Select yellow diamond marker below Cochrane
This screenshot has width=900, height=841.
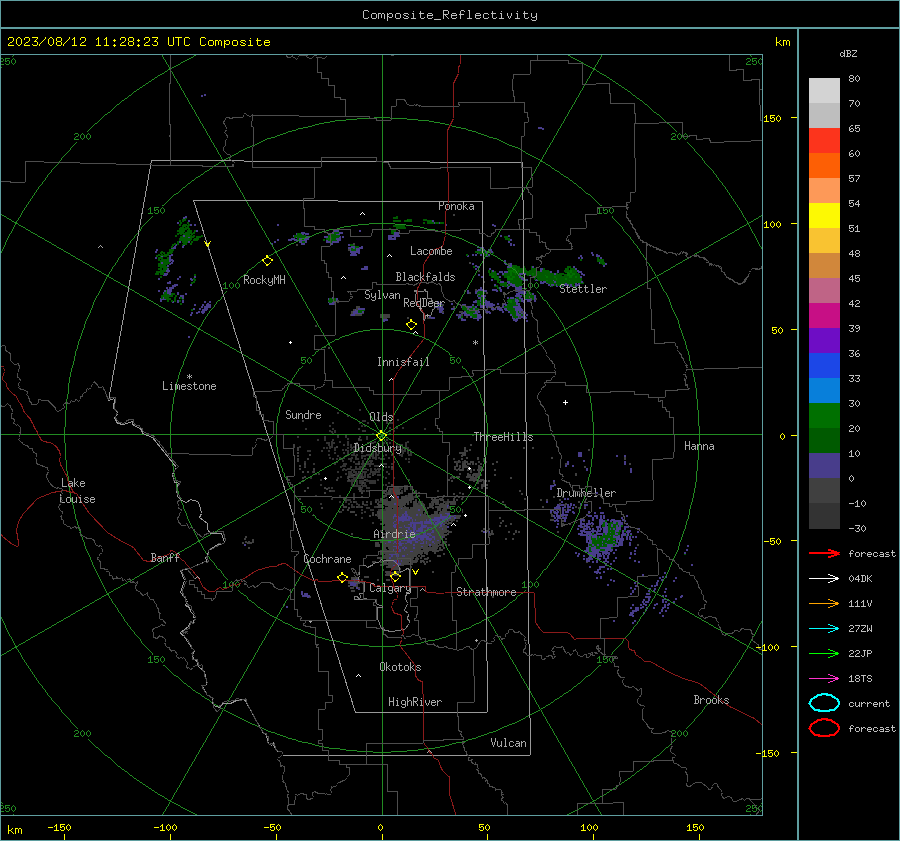tap(342, 578)
